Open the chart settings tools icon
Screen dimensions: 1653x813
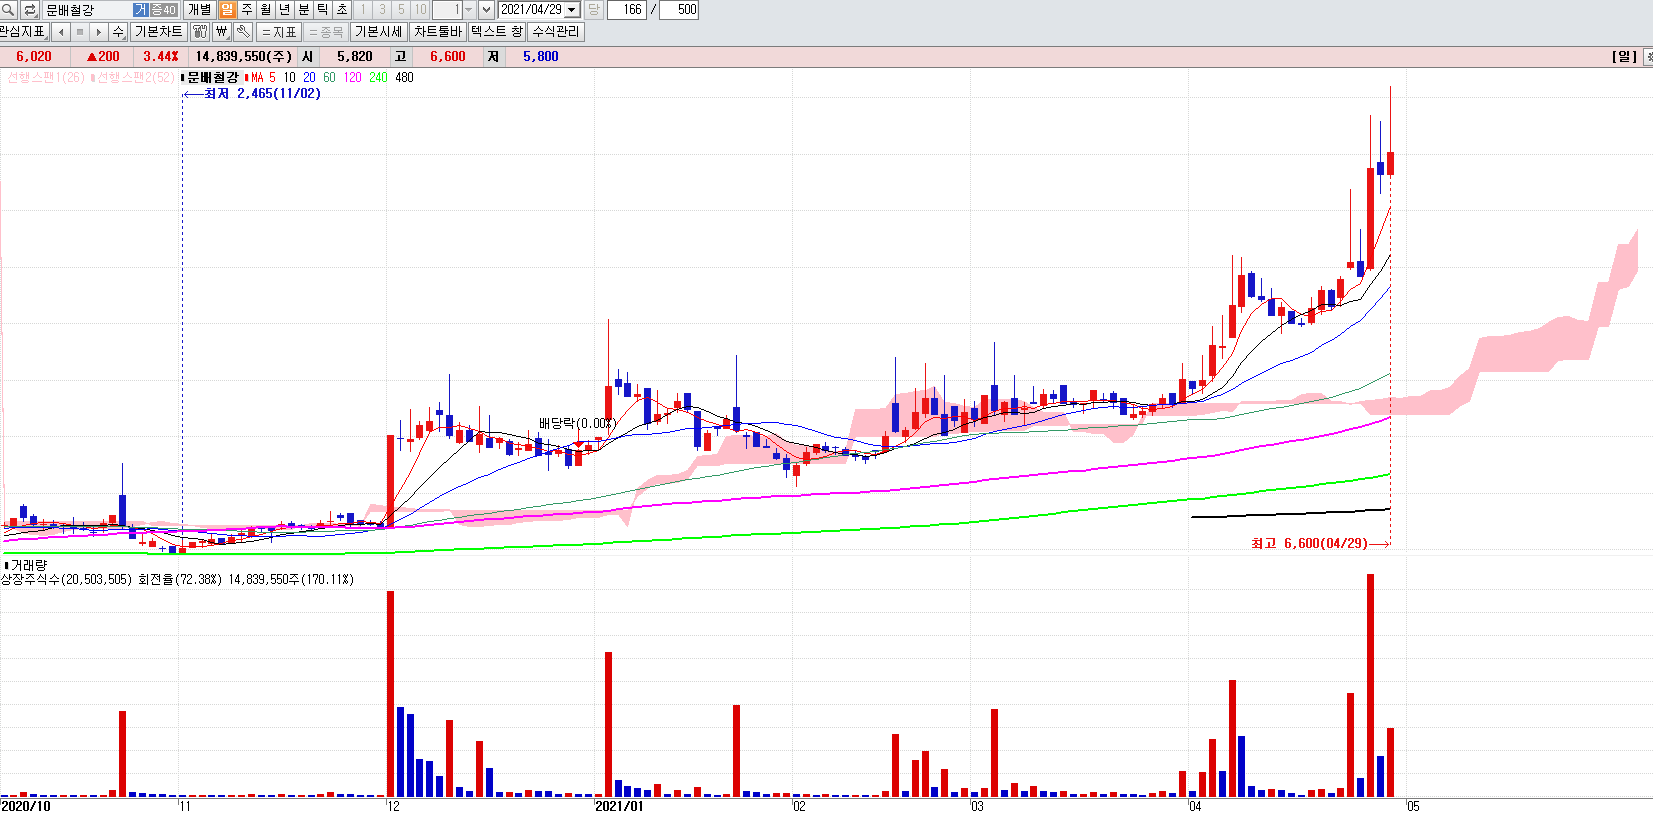pos(200,32)
